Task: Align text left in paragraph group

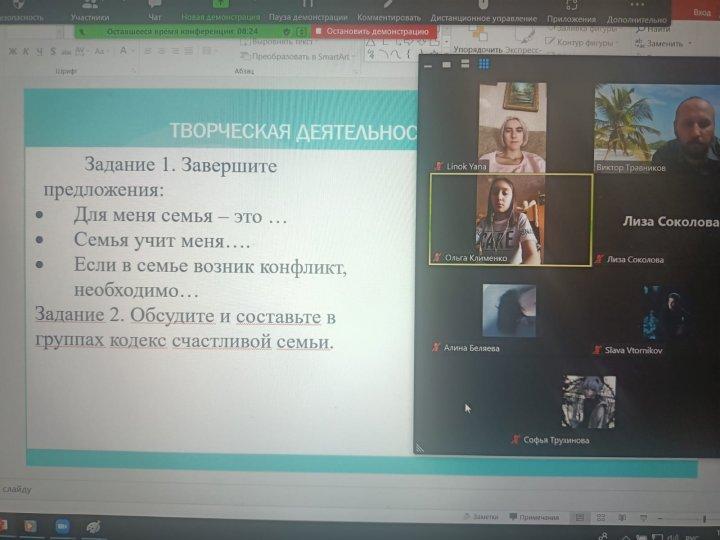Action: point(147,51)
